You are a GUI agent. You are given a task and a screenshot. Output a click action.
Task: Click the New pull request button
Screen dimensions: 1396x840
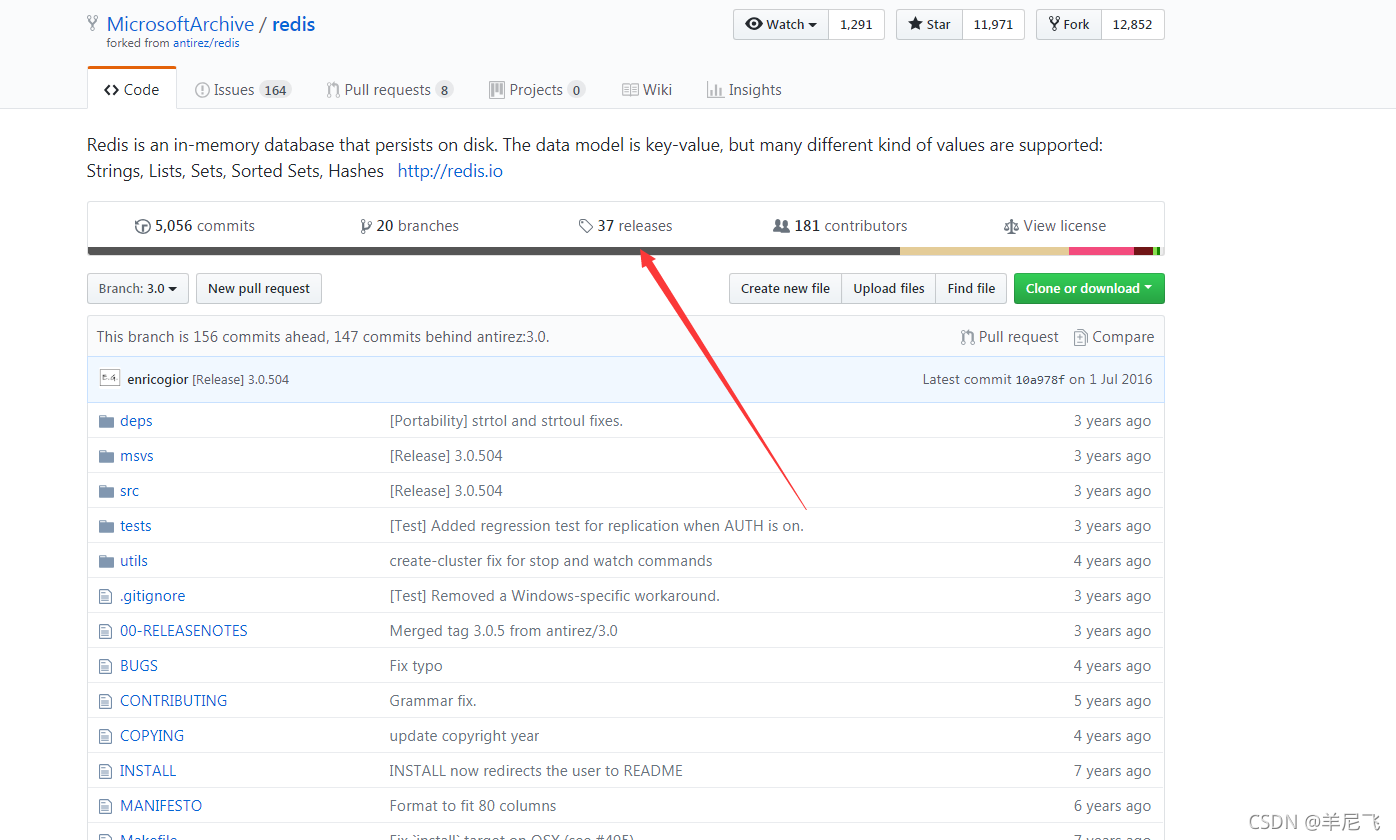[259, 288]
